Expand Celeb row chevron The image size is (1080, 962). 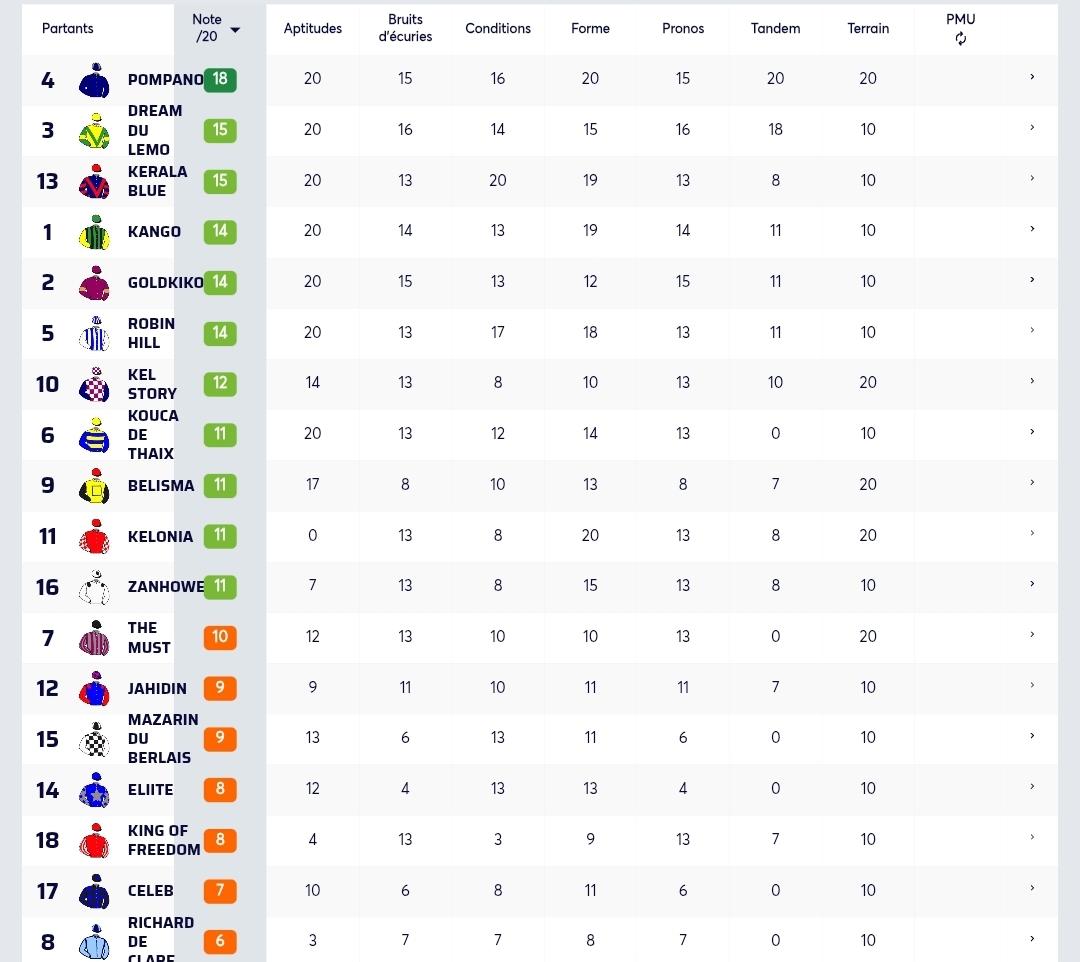[1032, 888]
